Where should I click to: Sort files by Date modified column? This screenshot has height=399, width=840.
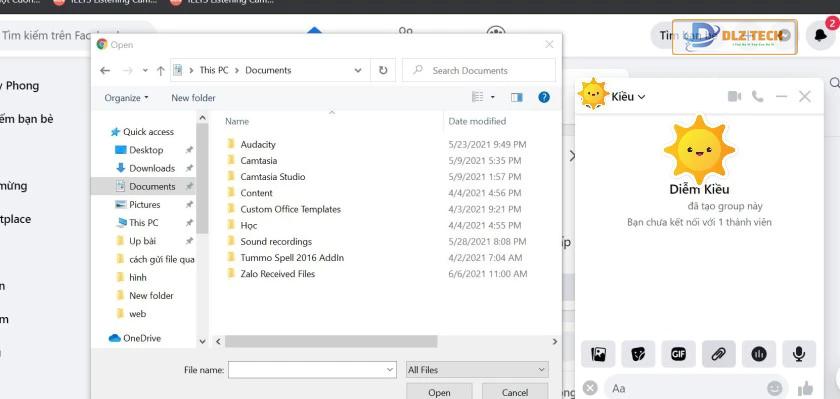click(x=477, y=122)
